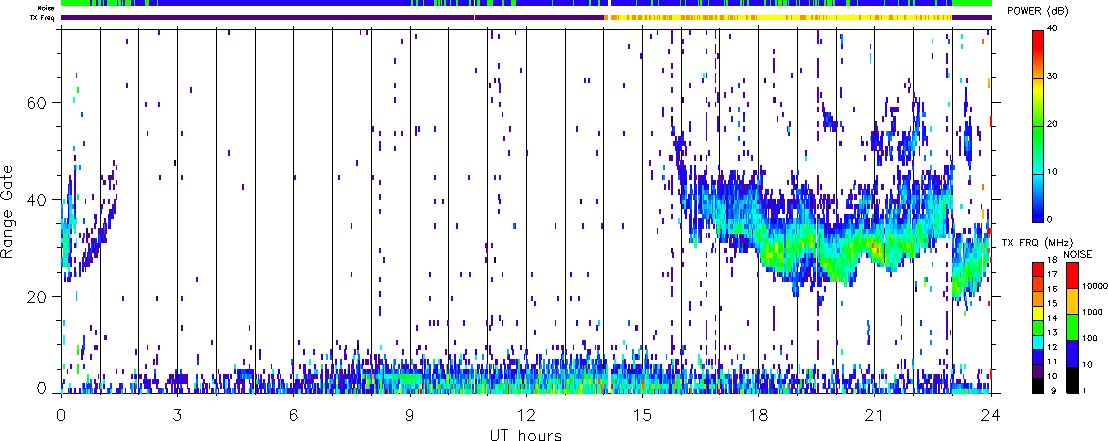Image resolution: width=1108 pixels, height=441 pixels.
Task: Click the Noise strip at the very top
Action: 526,4
